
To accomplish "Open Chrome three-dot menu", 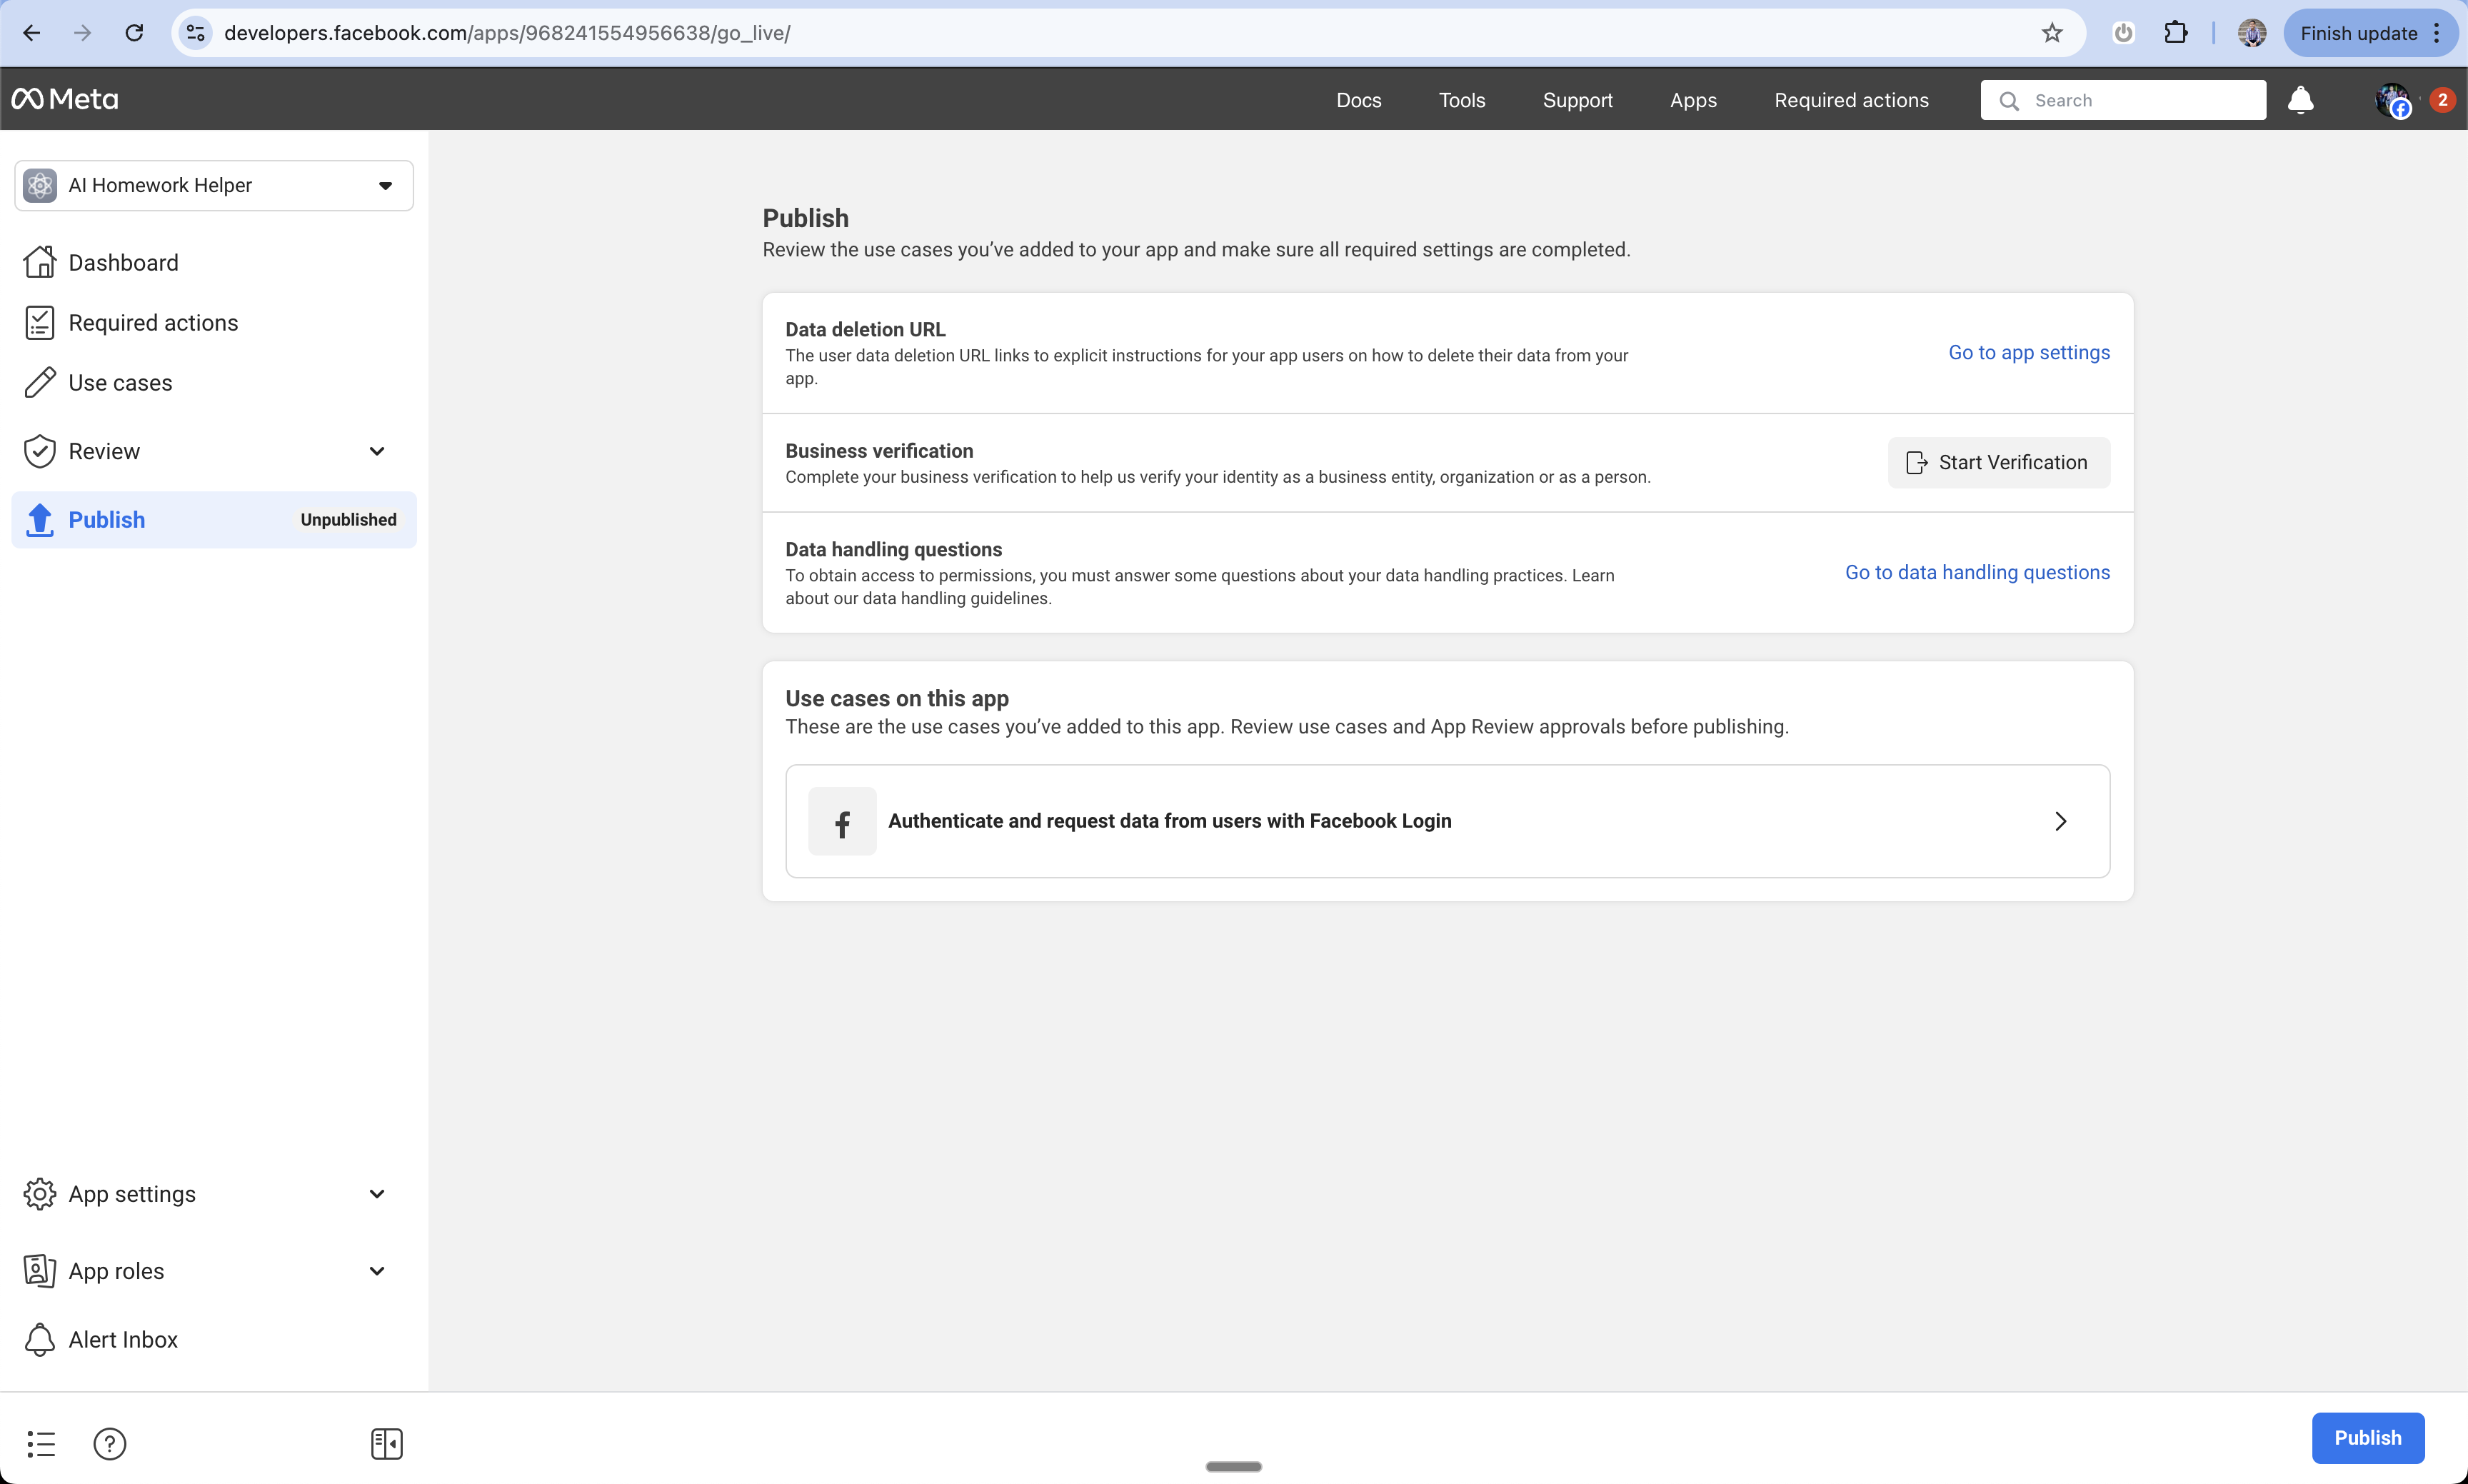I will click(x=2437, y=33).
